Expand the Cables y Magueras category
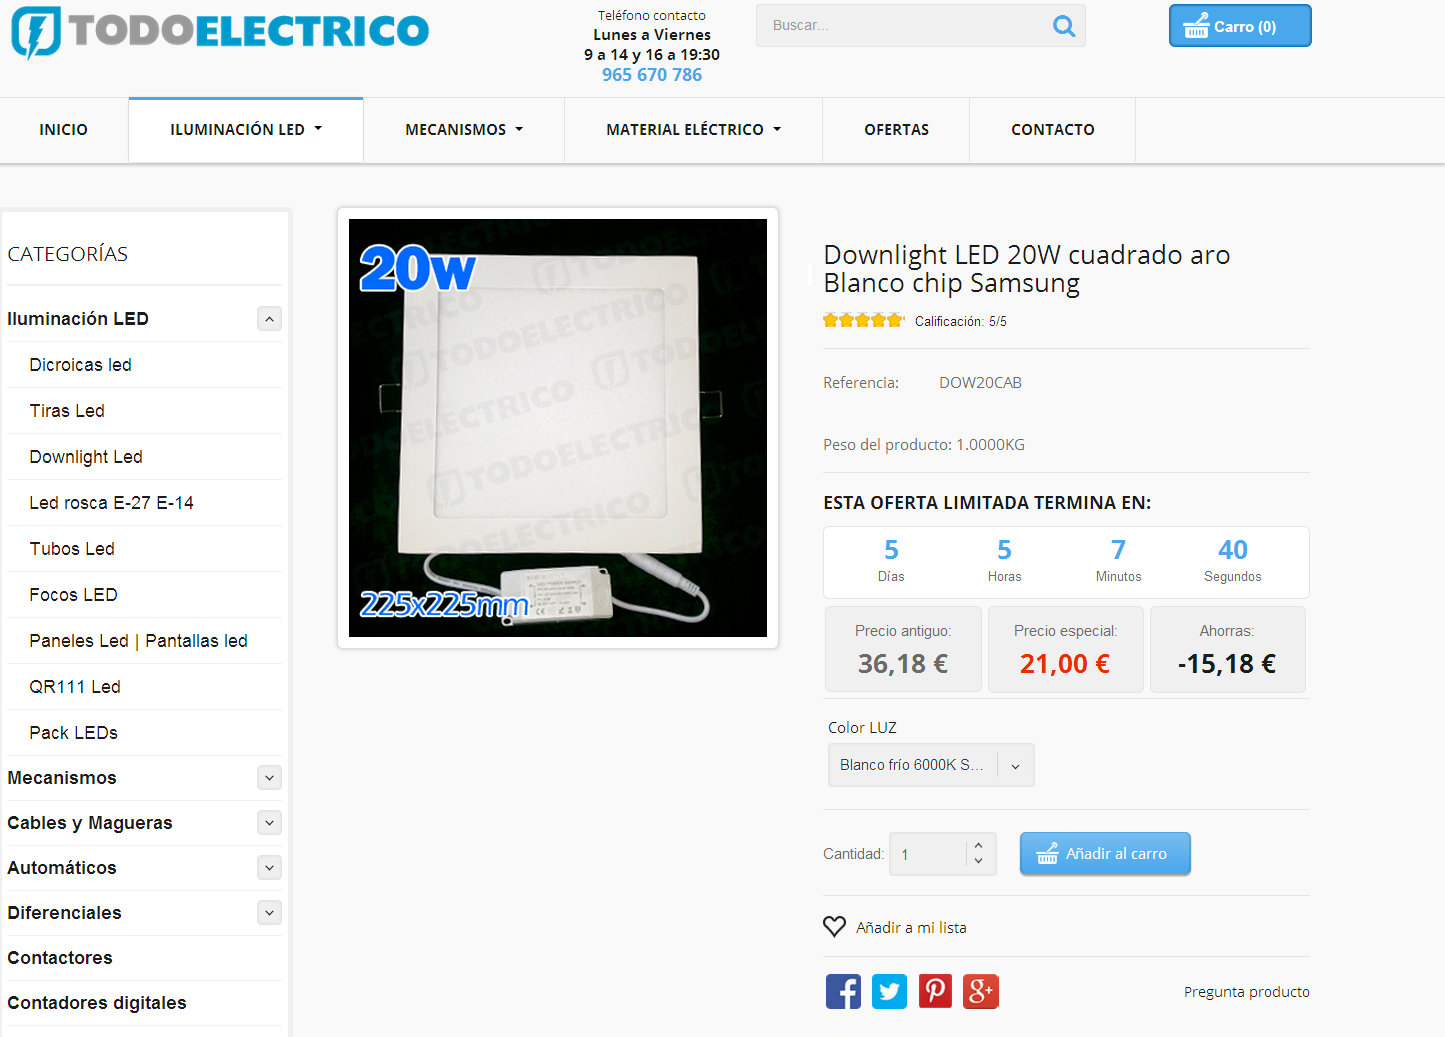The width and height of the screenshot is (1445, 1037). (269, 823)
